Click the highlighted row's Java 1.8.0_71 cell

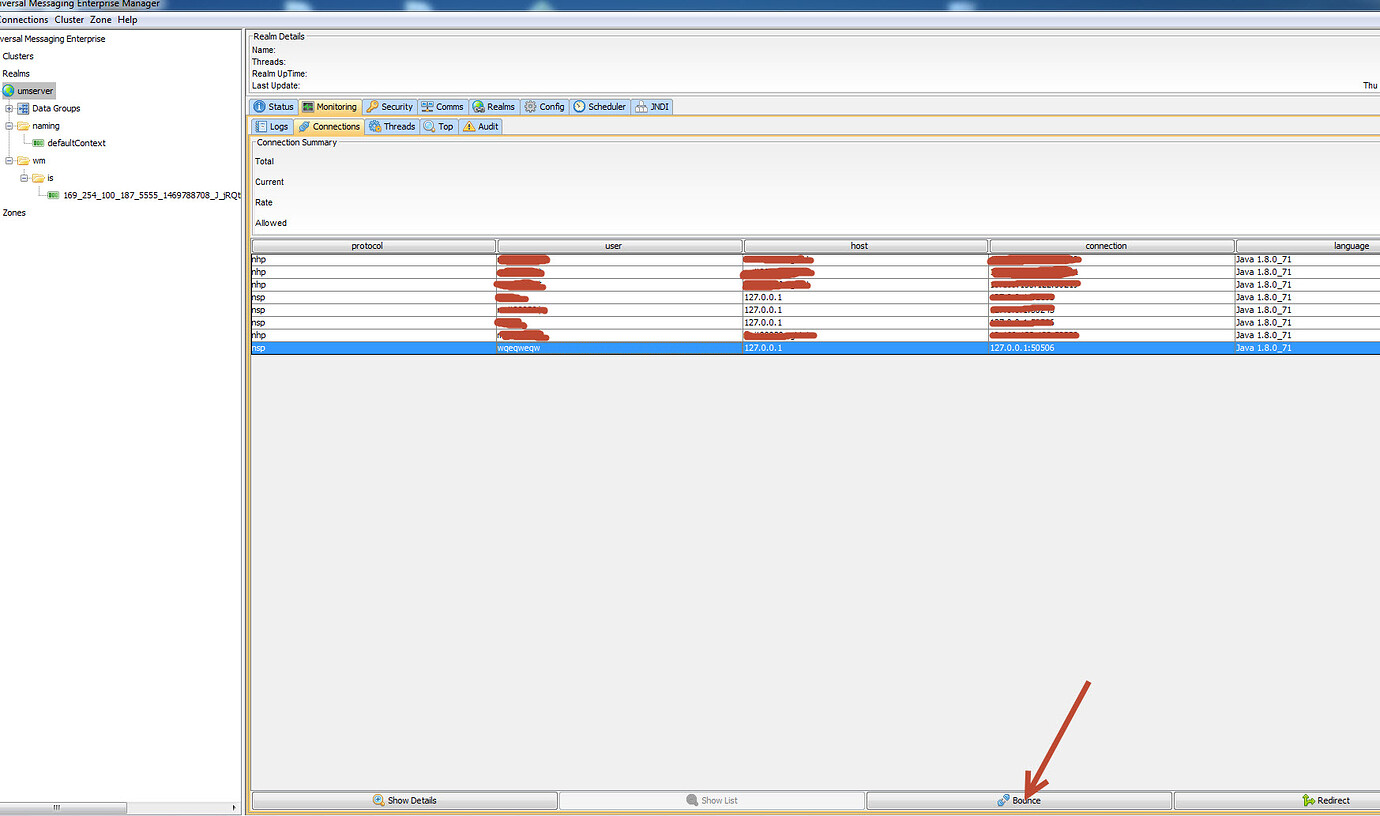click(1308, 348)
